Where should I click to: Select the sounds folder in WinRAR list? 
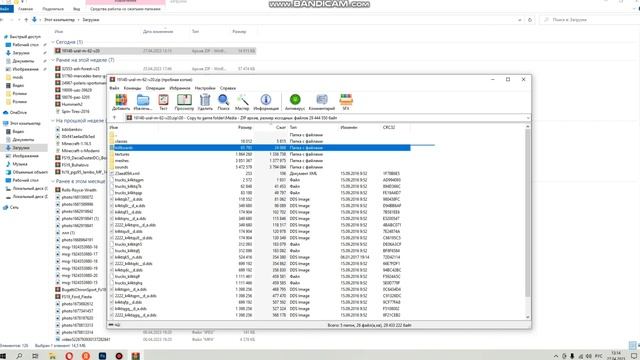pos(121,167)
